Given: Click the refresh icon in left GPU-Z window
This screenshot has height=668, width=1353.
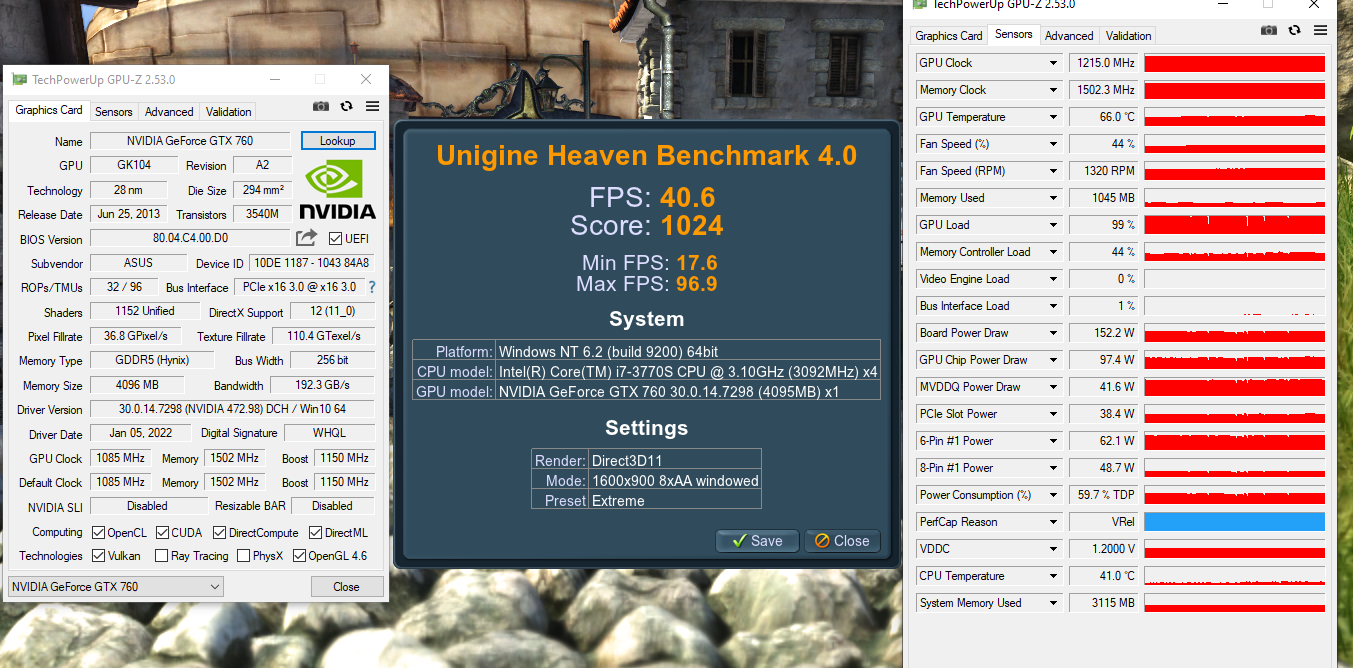Looking at the screenshot, I should click(x=346, y=106).
